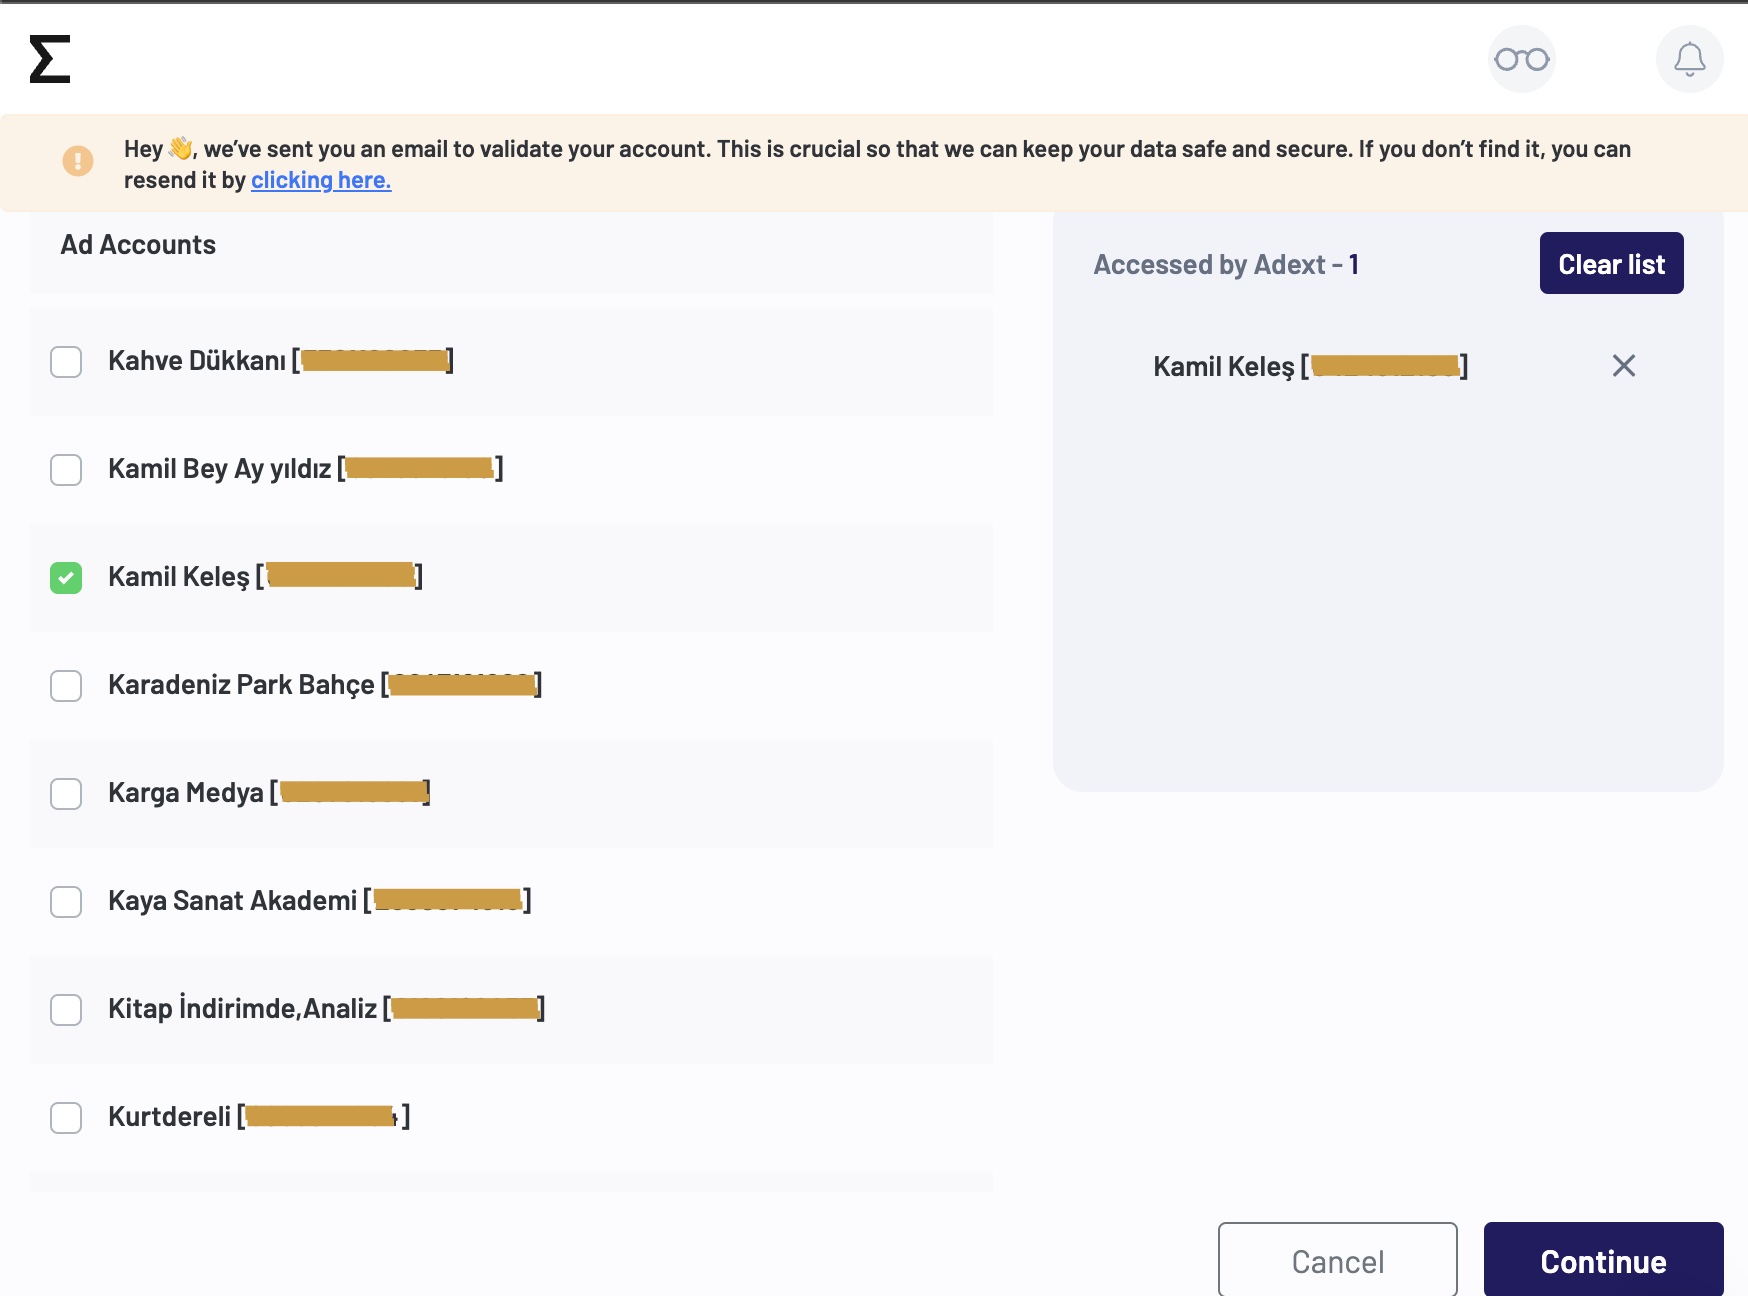Click the Continue button
The height and width of the screenshot is (1296, 1748).
click(x=1603, y=1260)
